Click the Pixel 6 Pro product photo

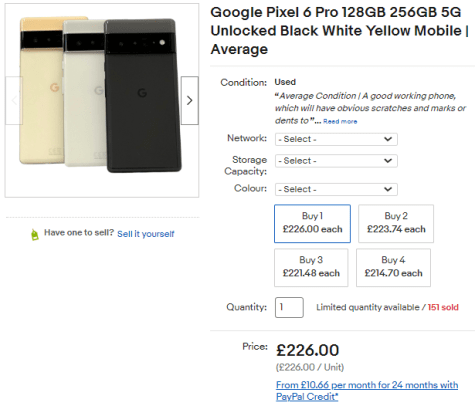point(102,100)
